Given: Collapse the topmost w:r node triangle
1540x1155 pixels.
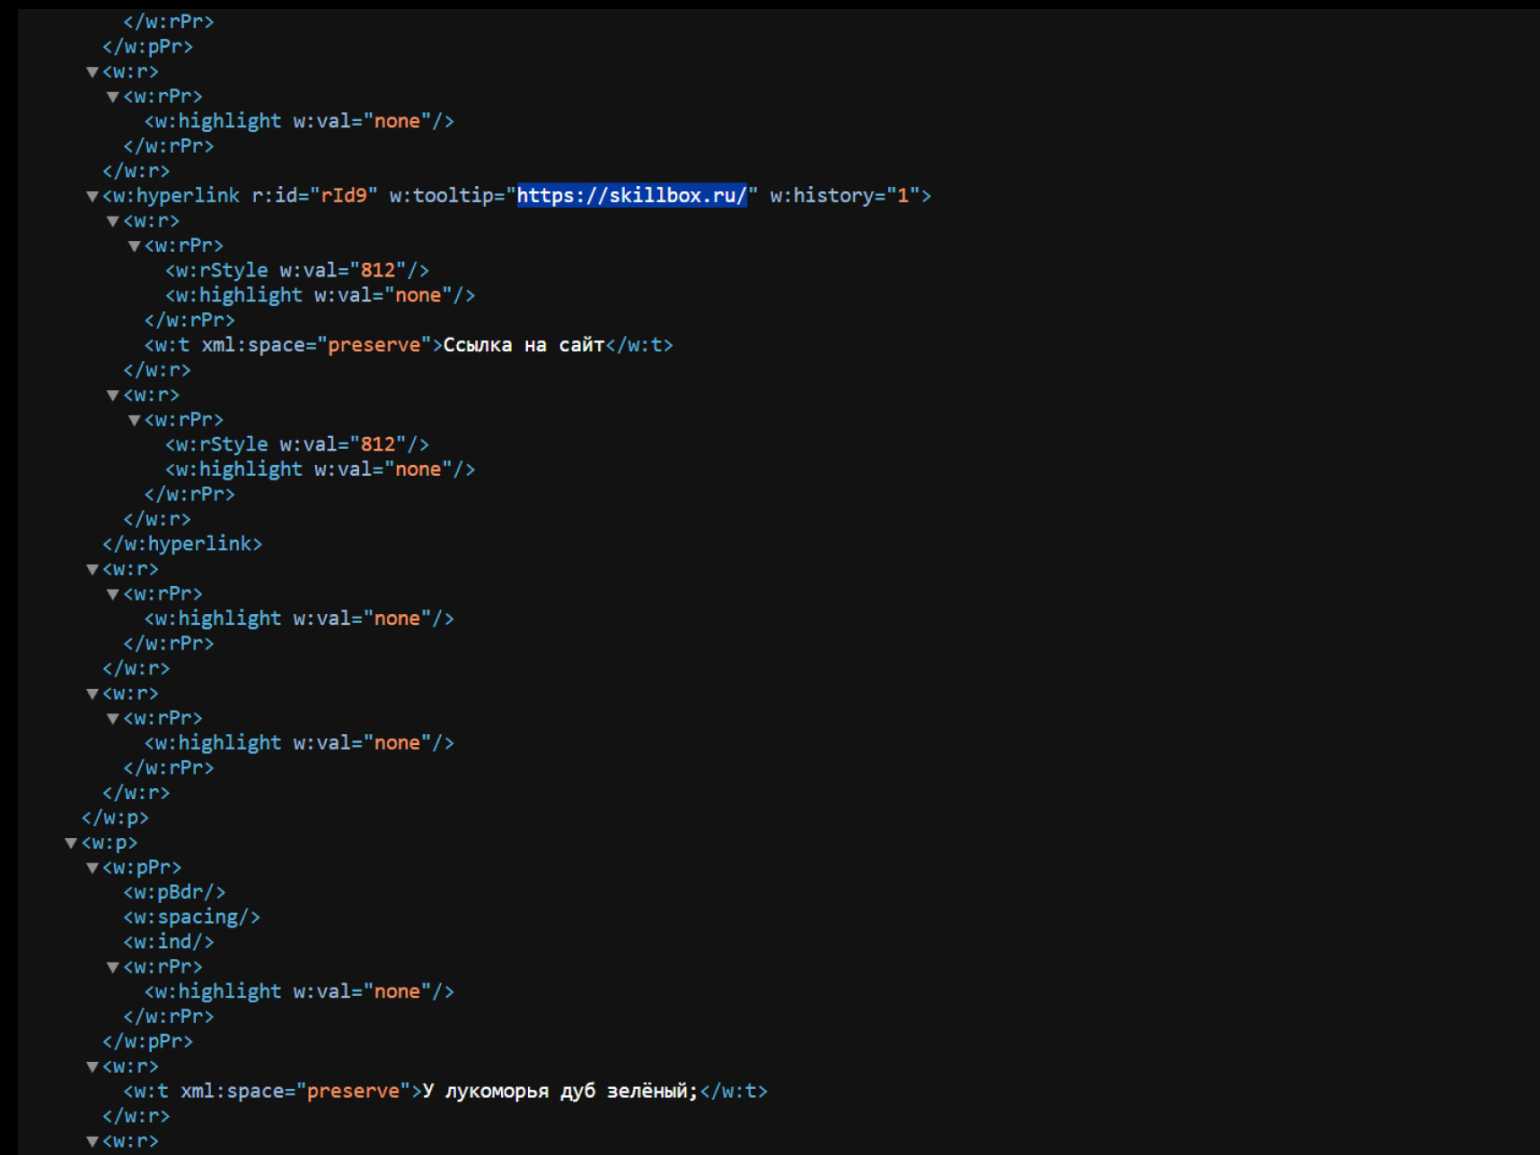Looking at the screenshot, I should click(92, 73).
